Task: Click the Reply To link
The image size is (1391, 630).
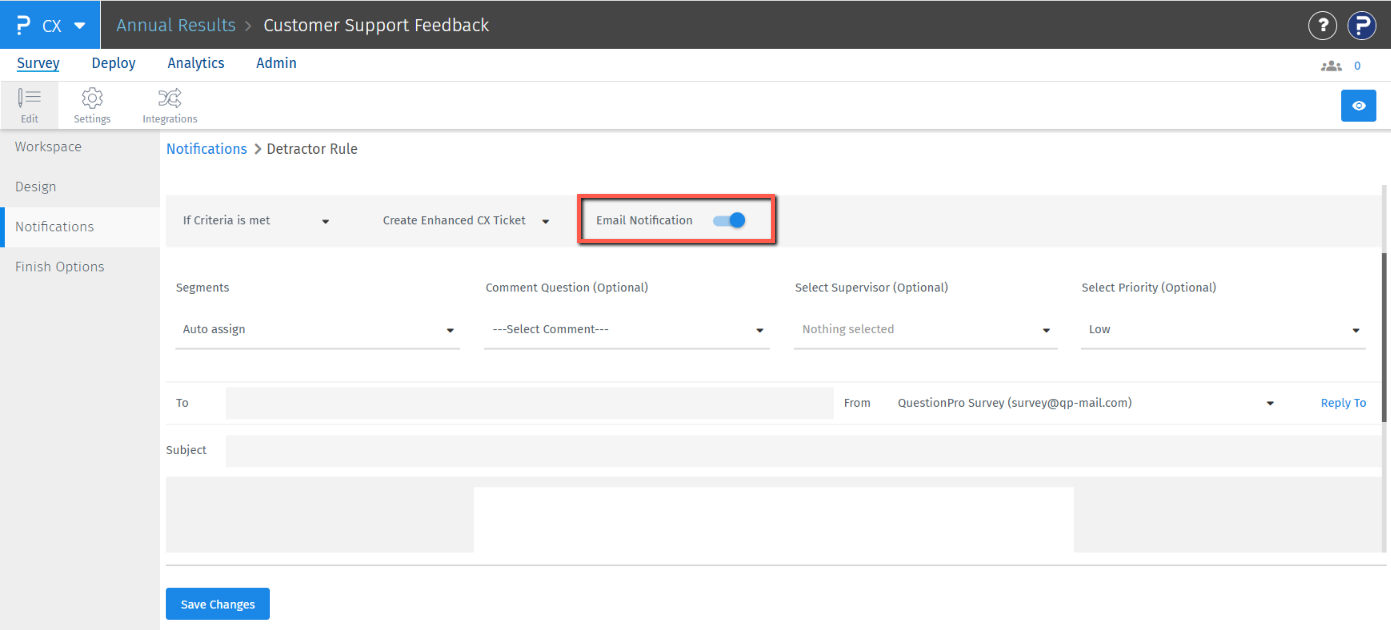Action: [1343, 403]
